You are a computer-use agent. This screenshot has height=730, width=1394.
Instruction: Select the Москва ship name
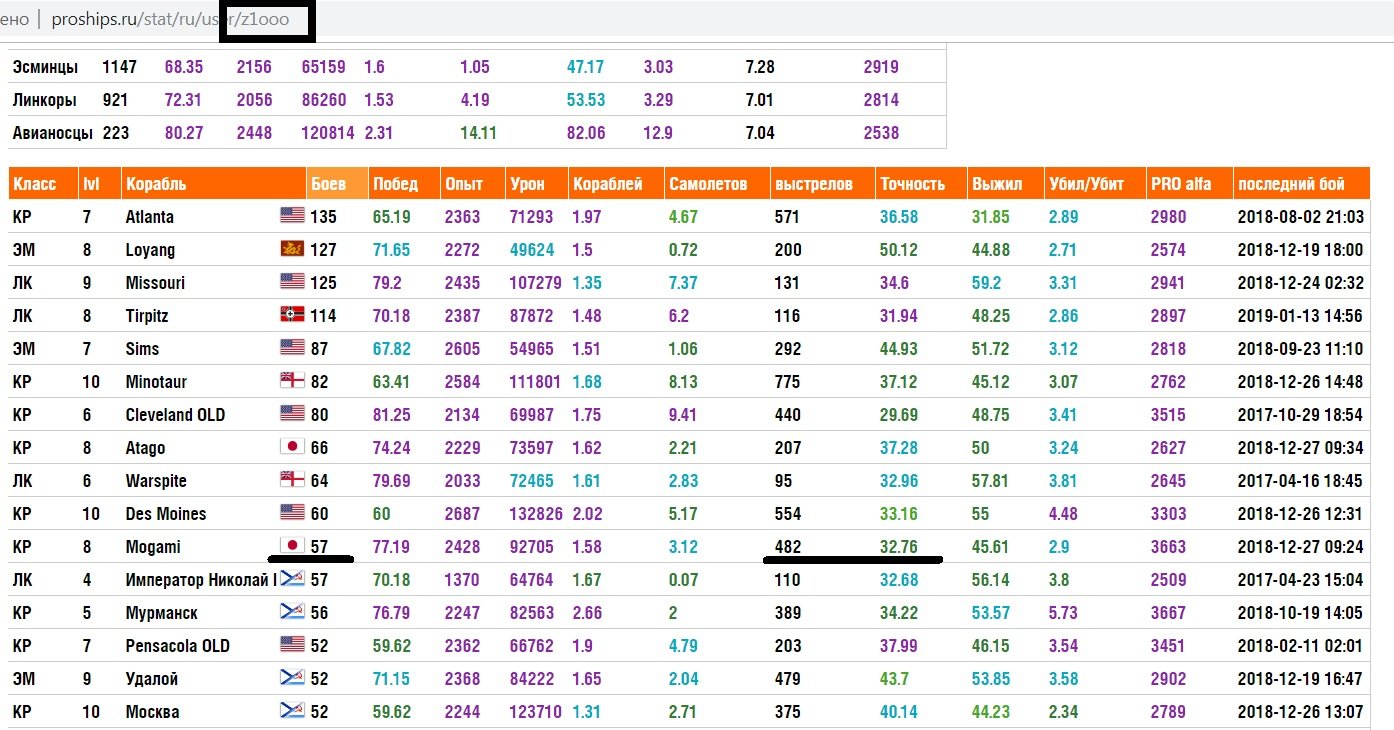[x=153, y=712]
